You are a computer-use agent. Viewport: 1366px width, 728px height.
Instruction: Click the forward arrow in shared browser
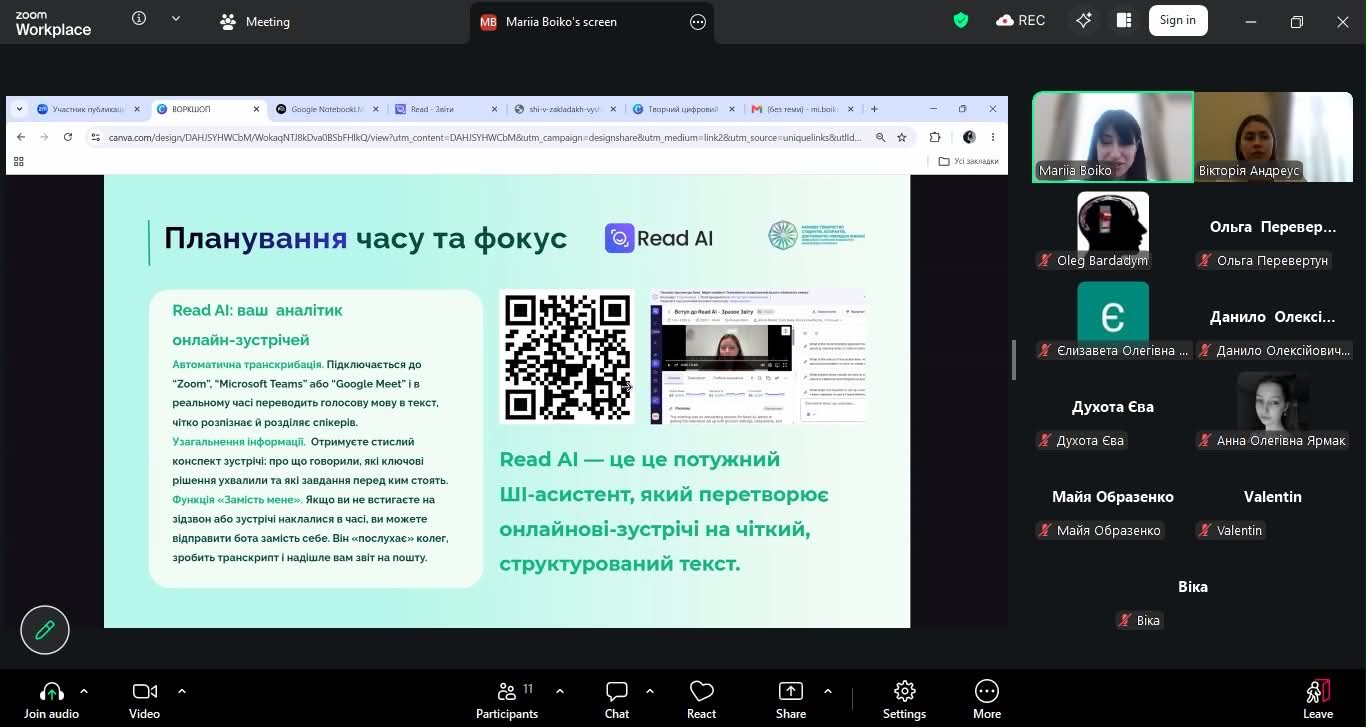[44, 137]
